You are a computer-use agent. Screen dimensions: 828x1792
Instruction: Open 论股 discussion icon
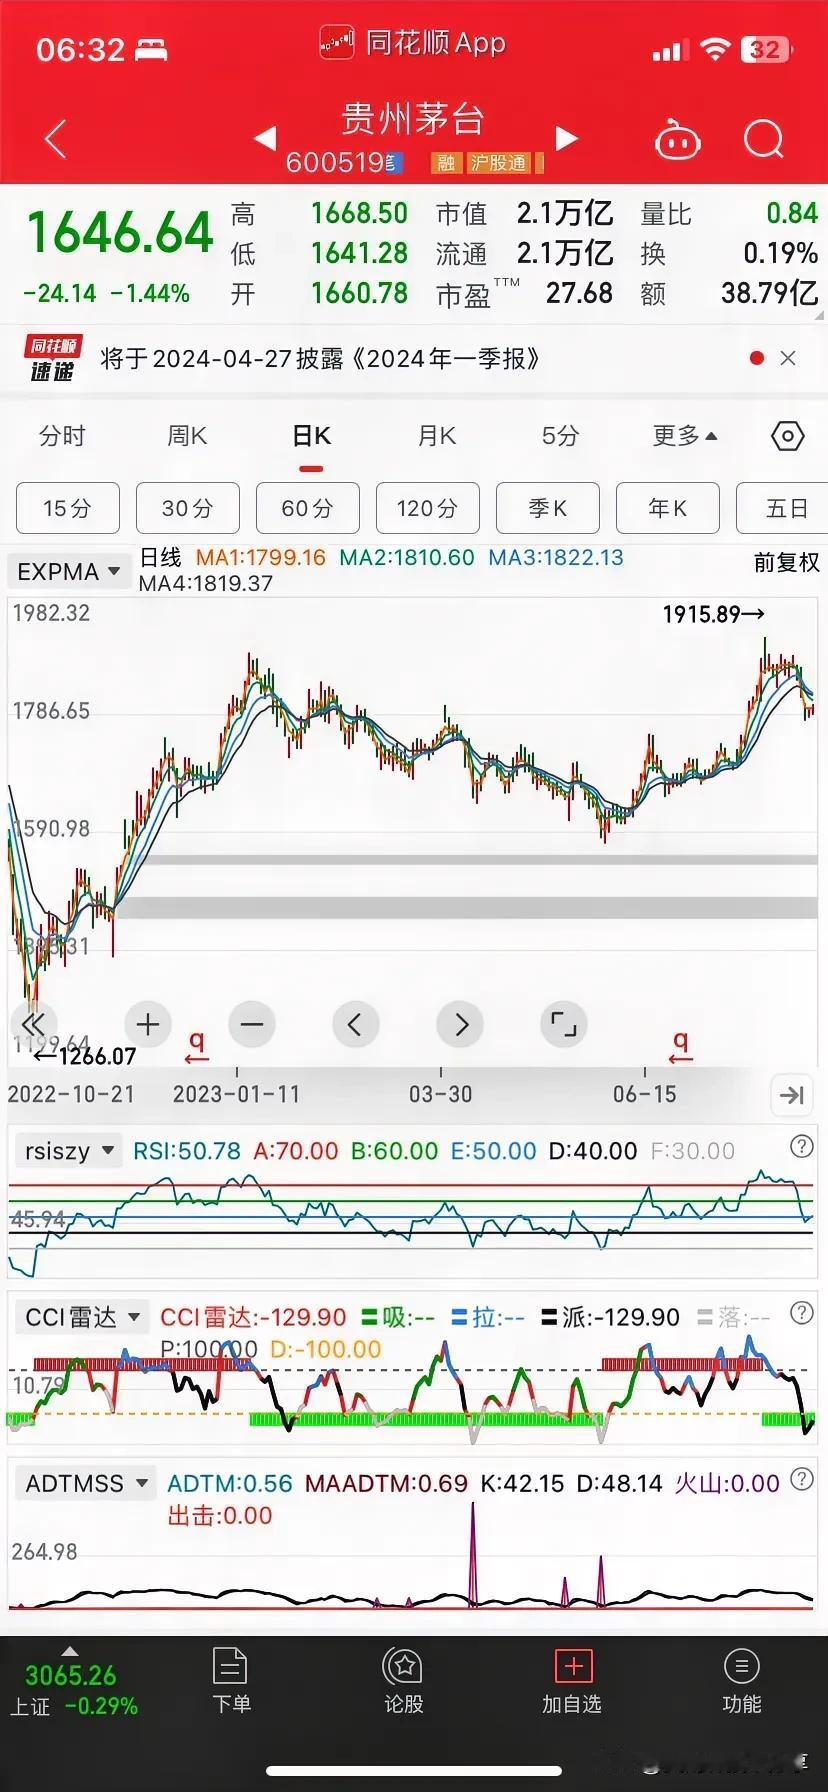404,1681
